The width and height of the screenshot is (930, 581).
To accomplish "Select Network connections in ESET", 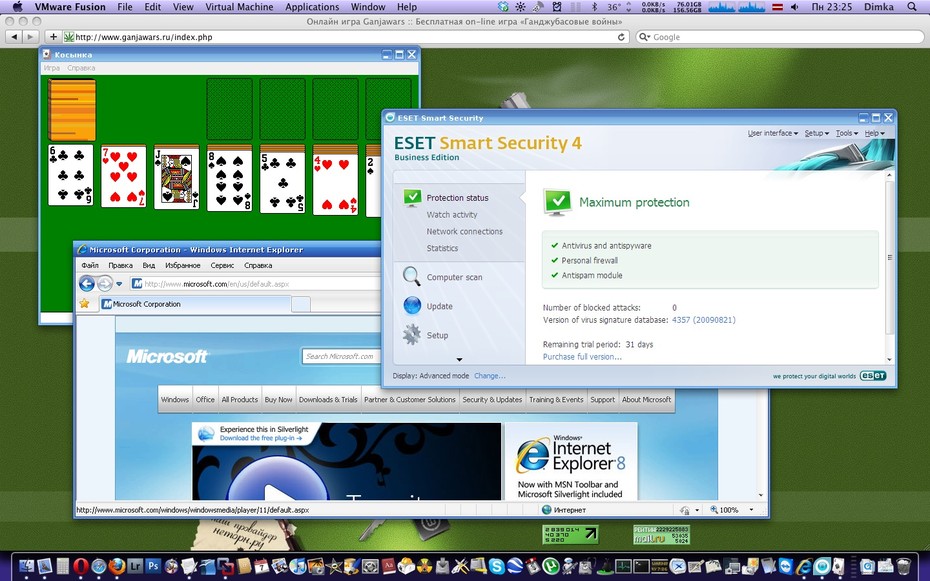I will [x=464, y=231].
